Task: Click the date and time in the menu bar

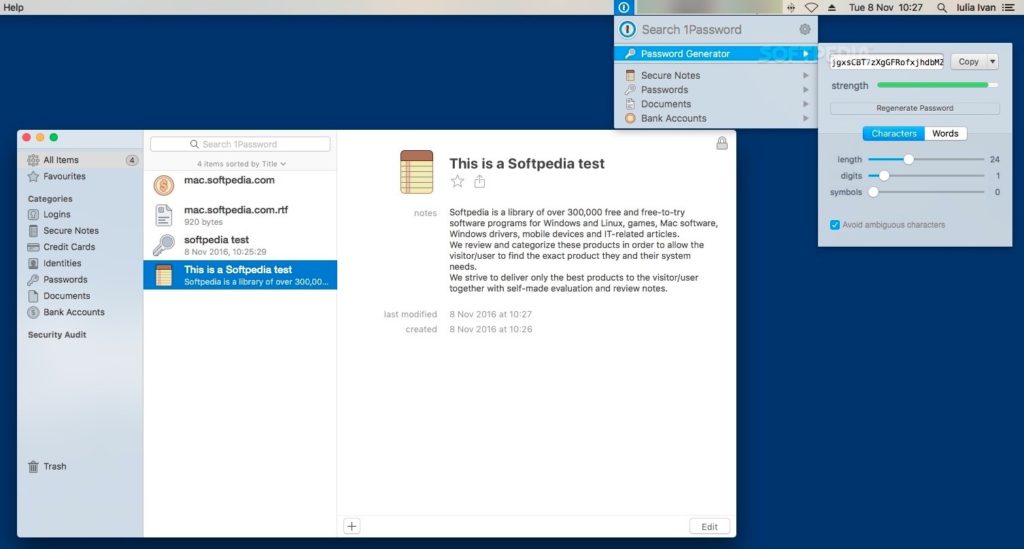Action: click(x=886, y=7)
